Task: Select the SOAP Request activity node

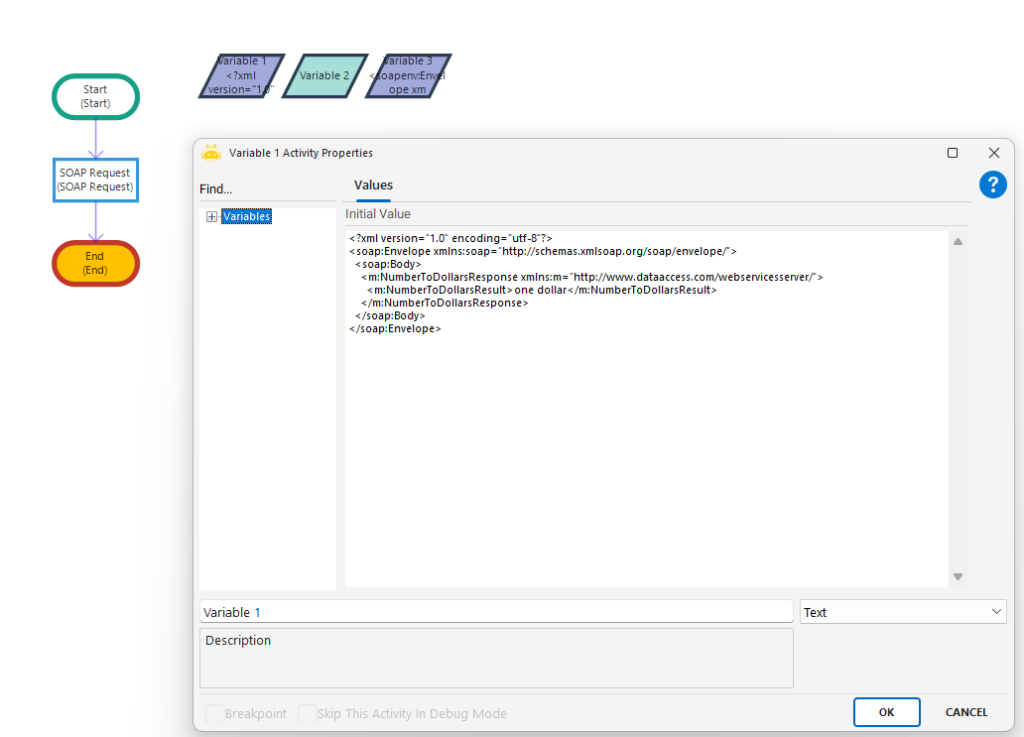Action: click(95, 179)
